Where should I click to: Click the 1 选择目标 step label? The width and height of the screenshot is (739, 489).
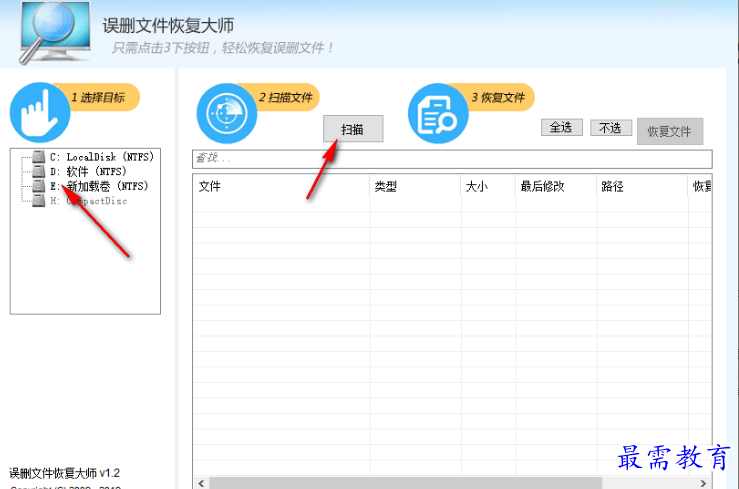[98, 98]
